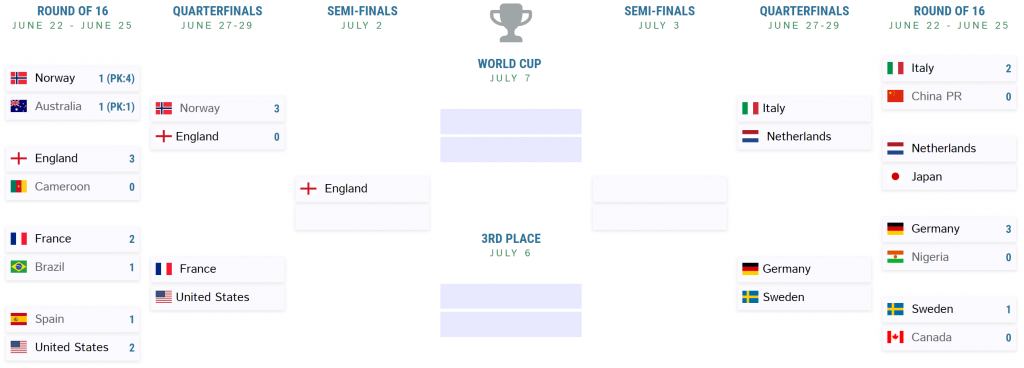
Task: Click the Cameroon flag icon
Action: (19, 187)
